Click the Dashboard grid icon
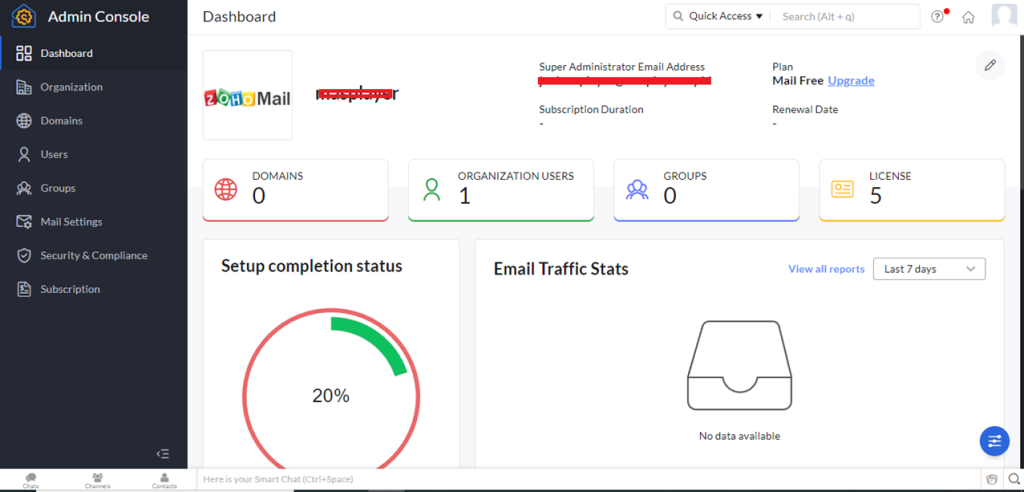The image size is (1024, 492). (24, 54)
